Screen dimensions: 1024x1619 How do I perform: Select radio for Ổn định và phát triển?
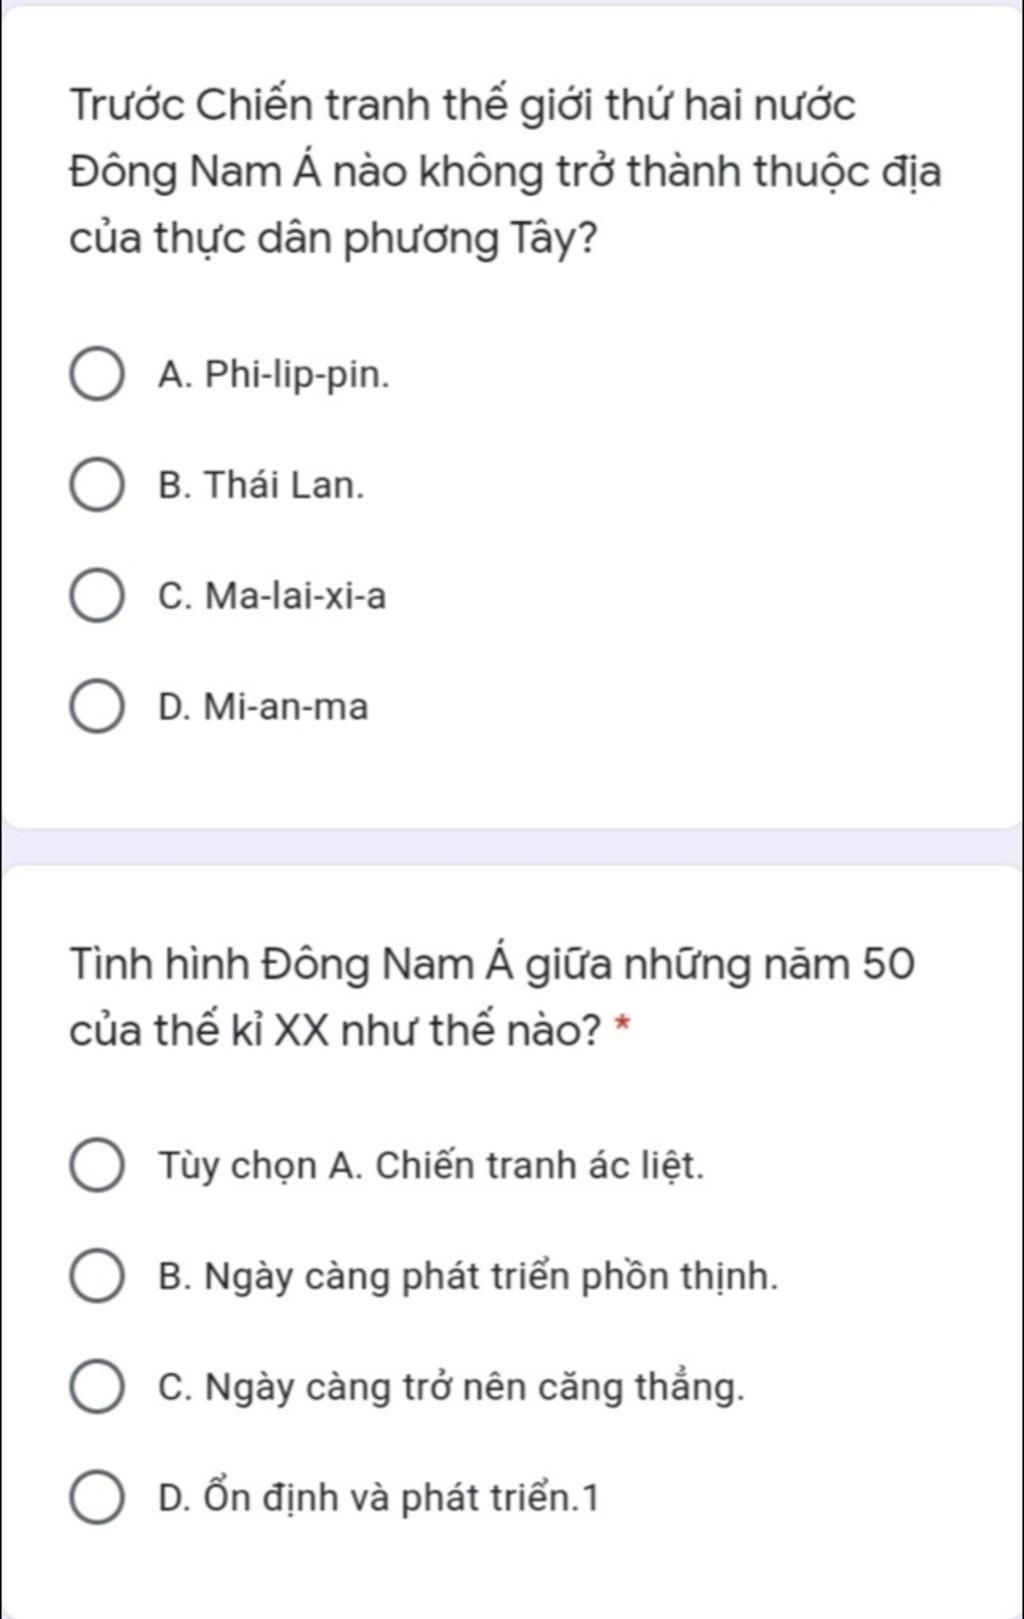coord(97,1498)
